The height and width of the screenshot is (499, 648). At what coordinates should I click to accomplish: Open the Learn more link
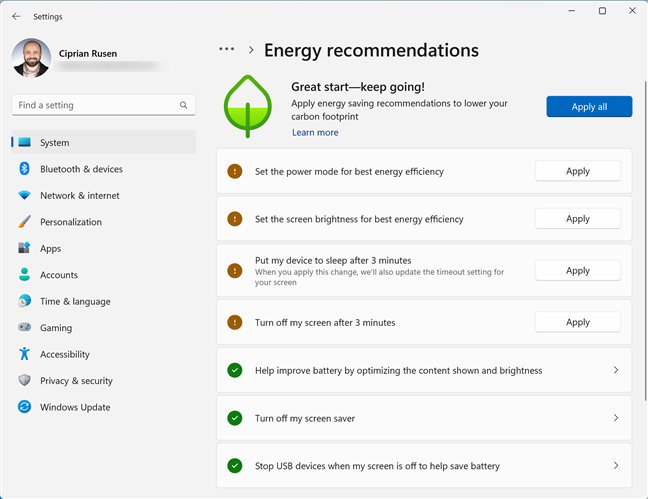(x=315, y=132)
